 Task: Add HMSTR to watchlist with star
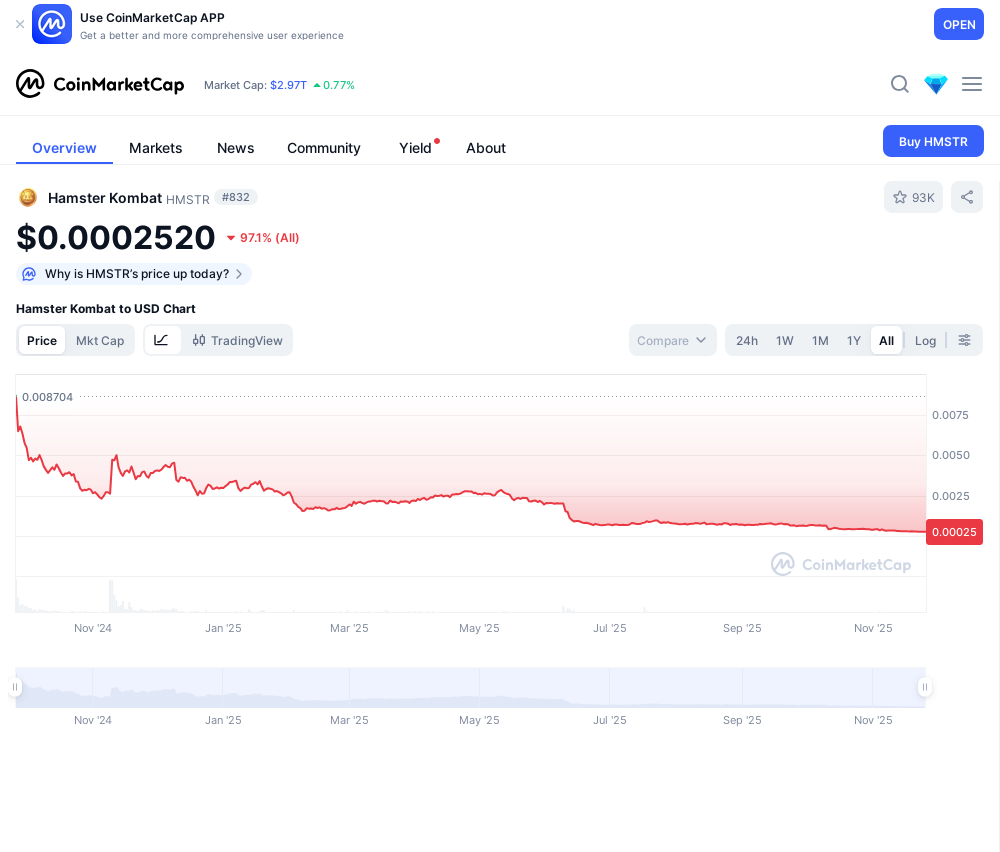(x=913, y=197)
